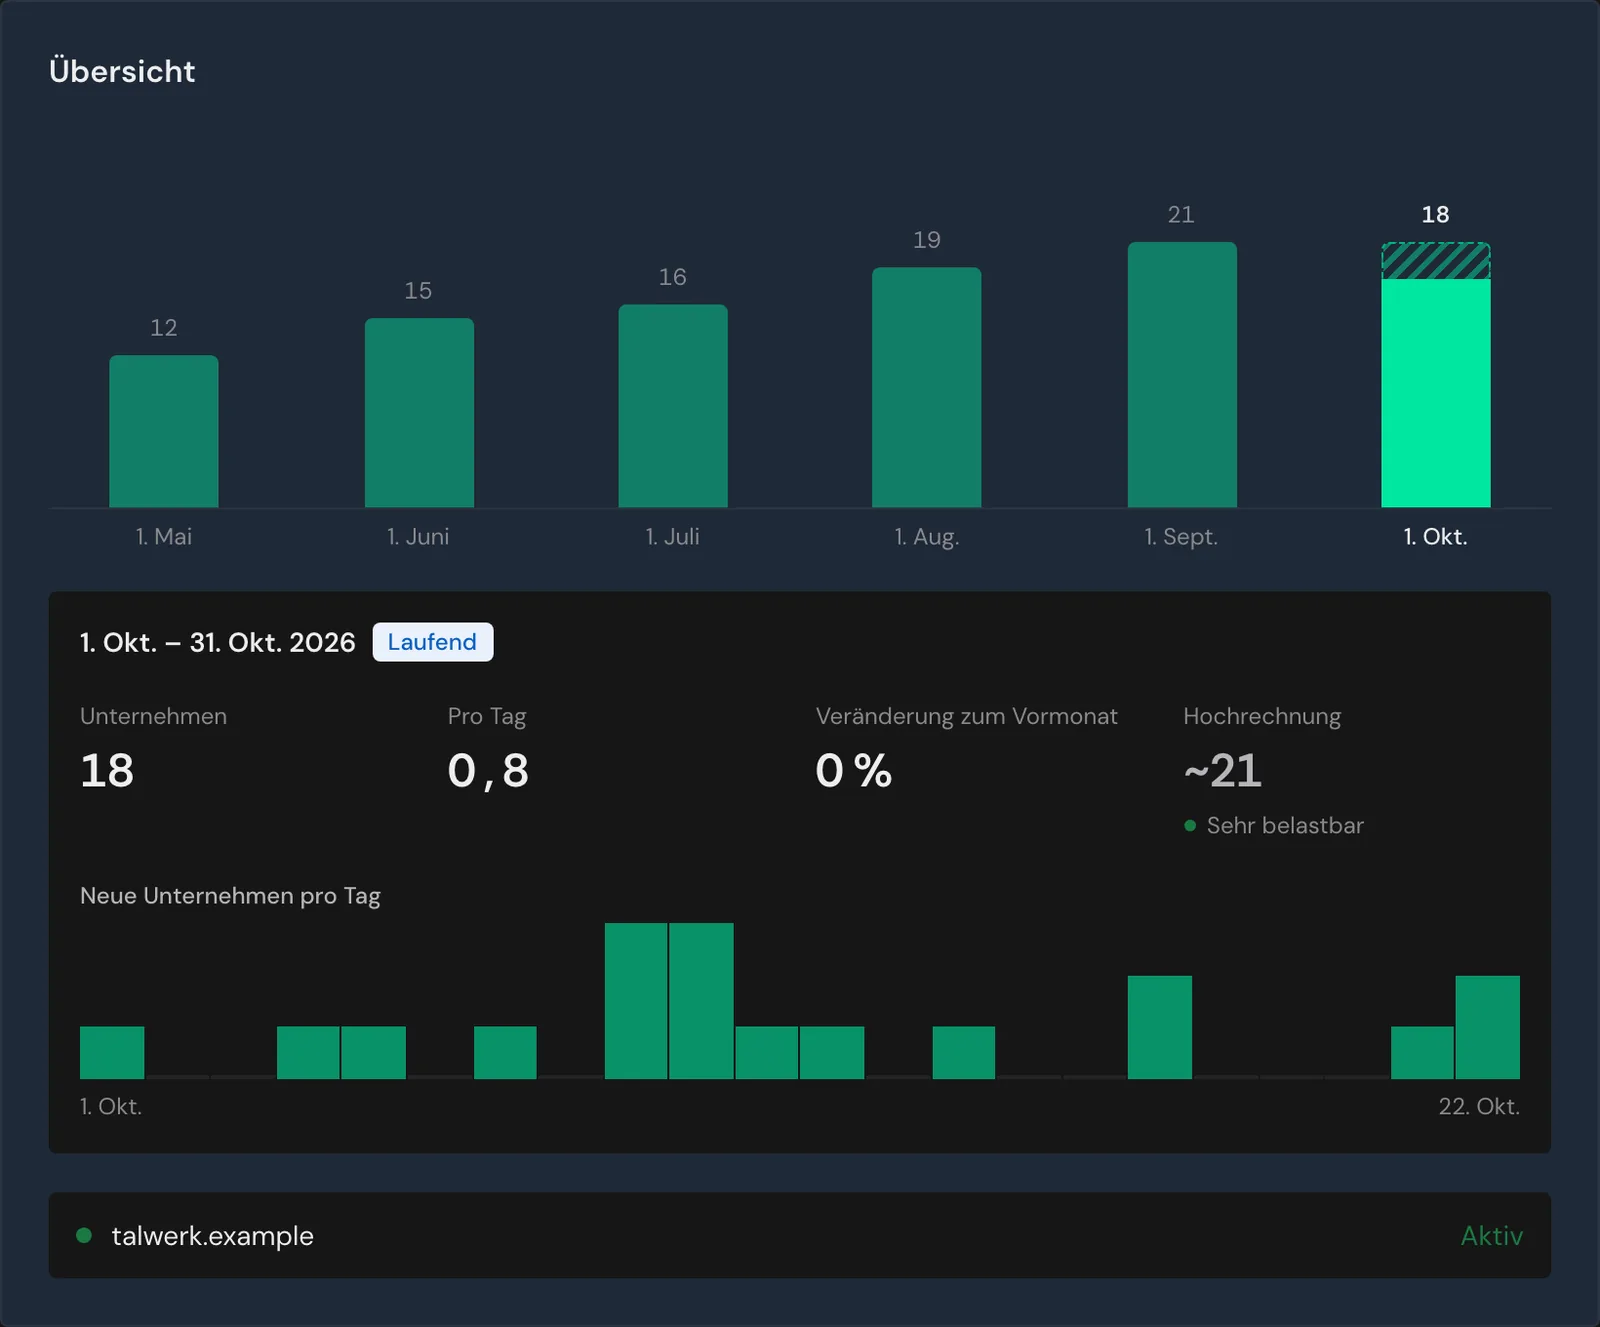
Task: Click the 1. Okt. axis label under the daily chart
Action: [x=111, y=1106]
